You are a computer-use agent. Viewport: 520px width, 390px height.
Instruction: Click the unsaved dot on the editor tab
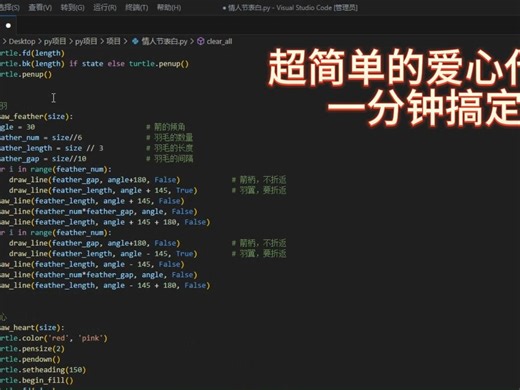pyautogui.click(x=8, y=25)
